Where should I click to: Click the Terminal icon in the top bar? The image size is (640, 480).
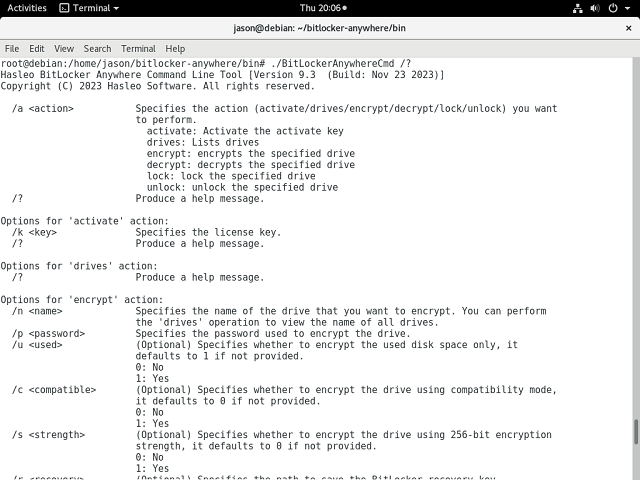point(64,8)
